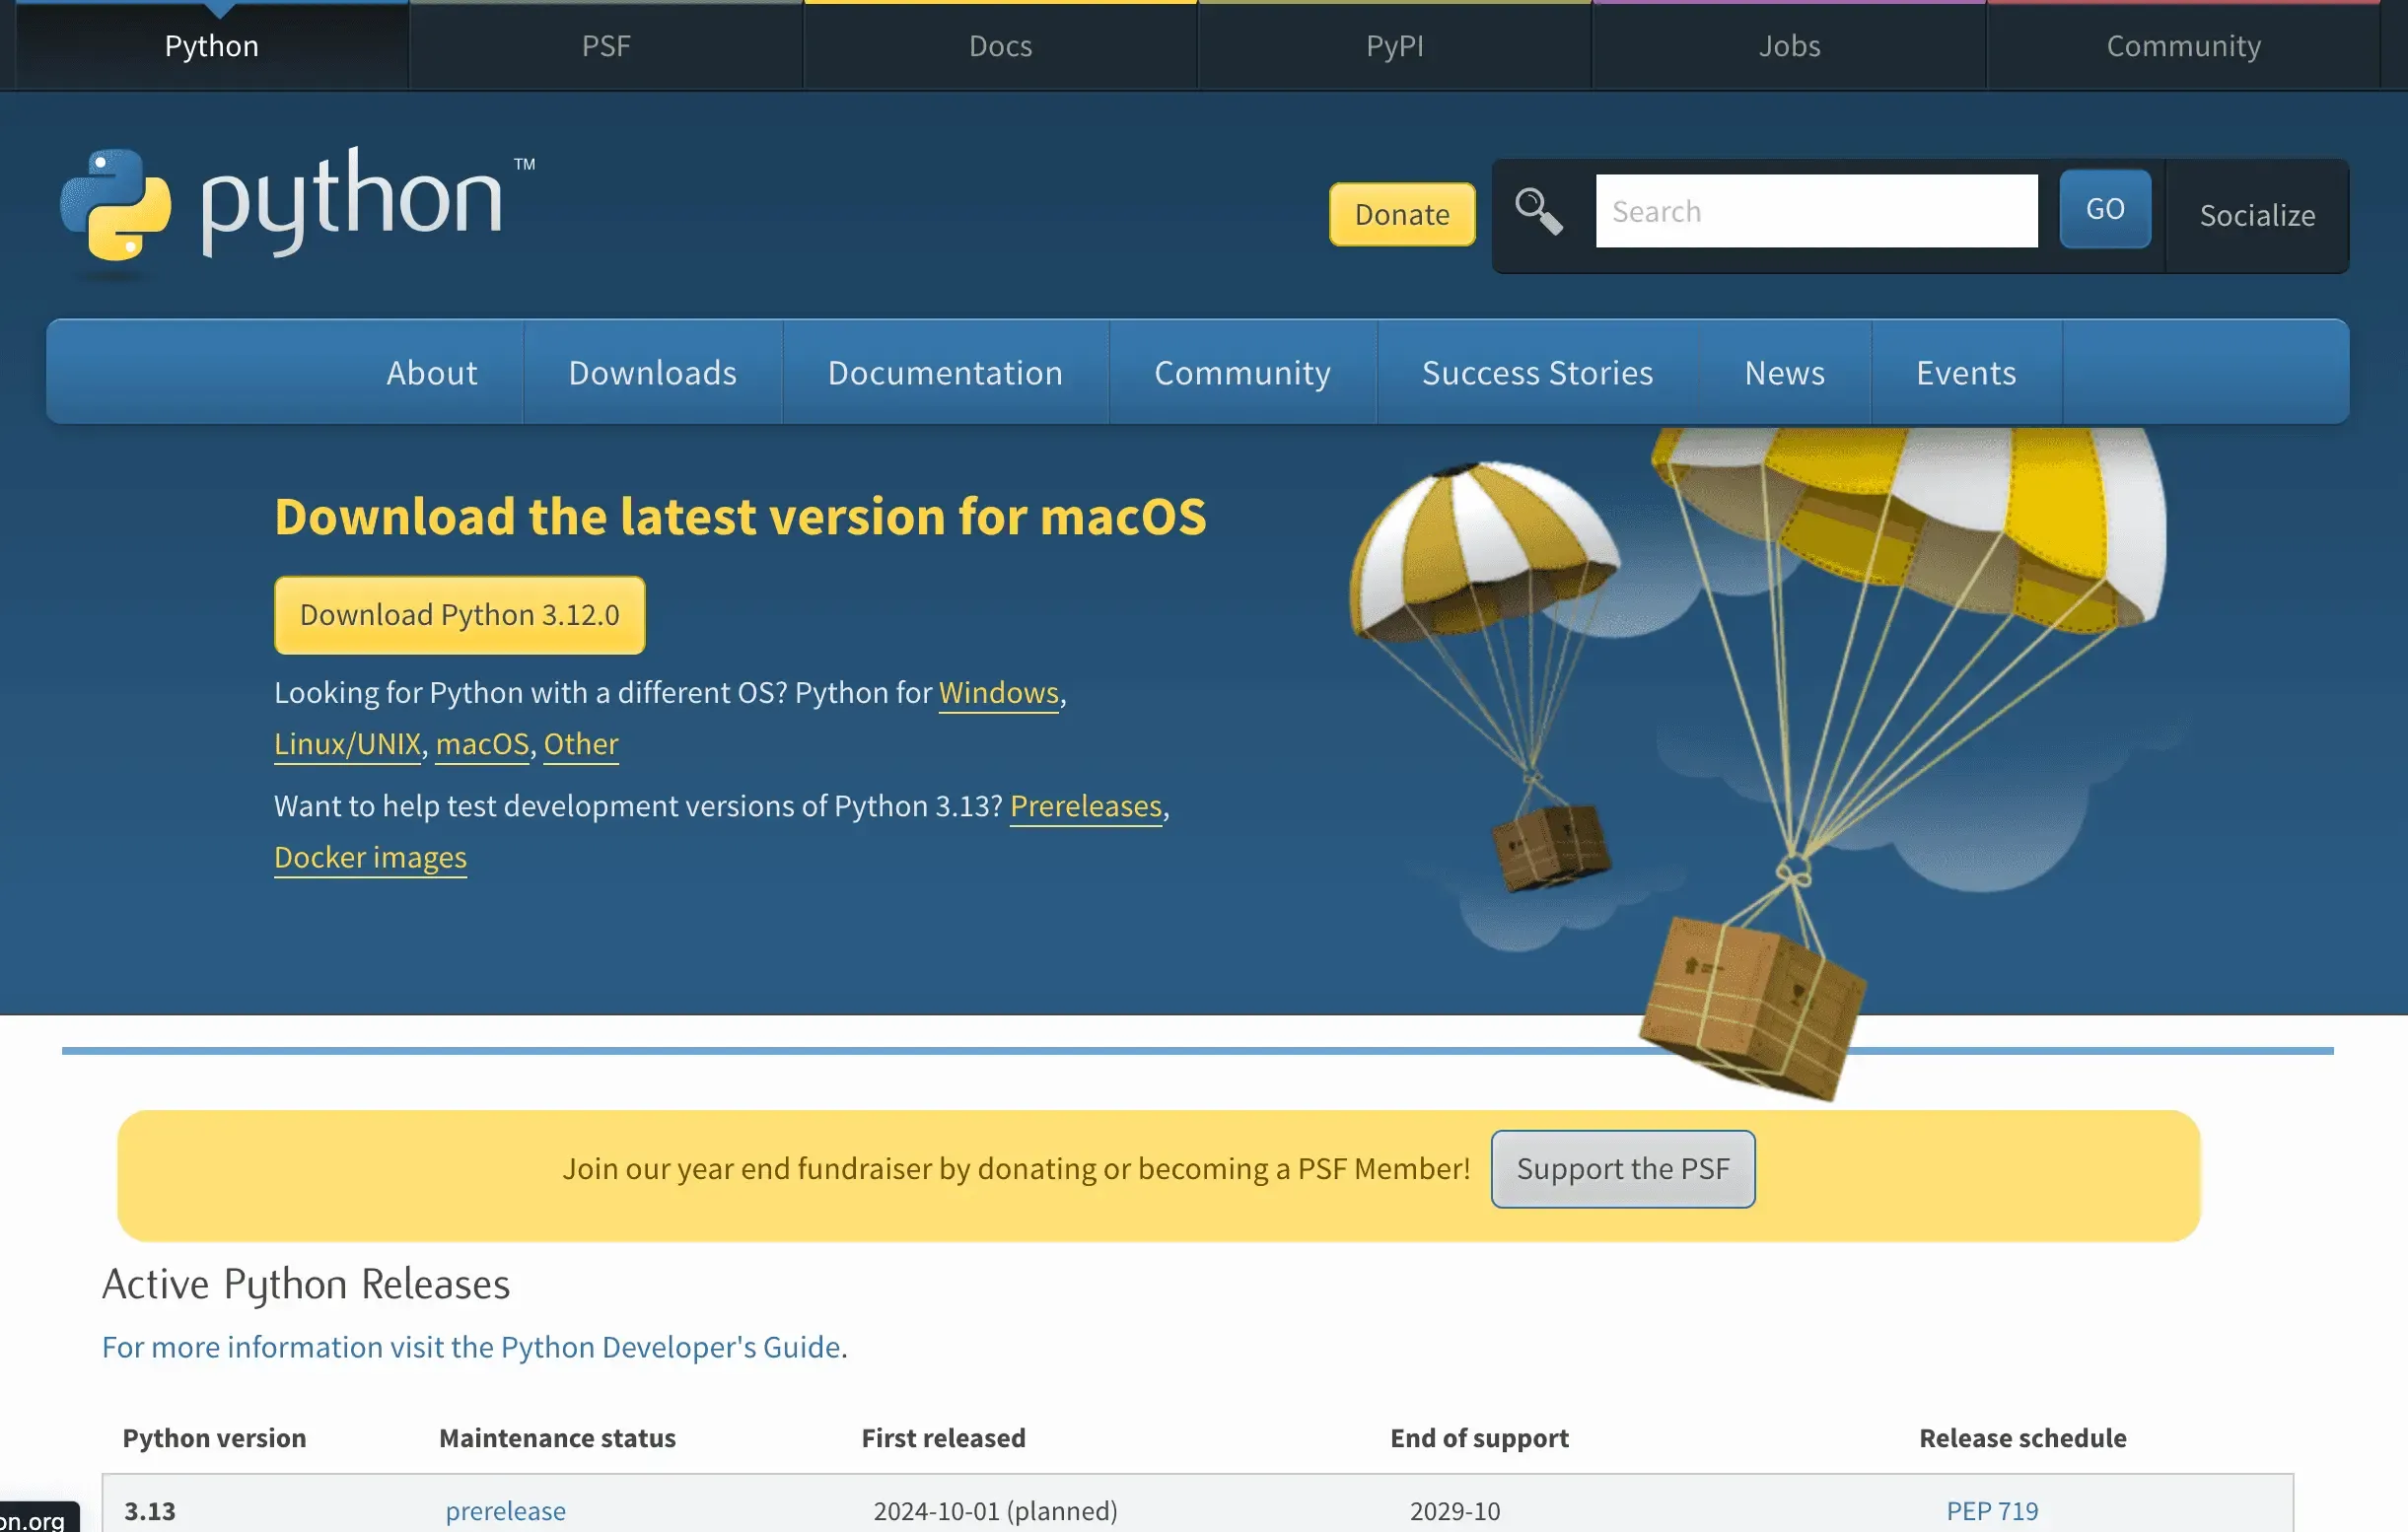
Task: Expand the Downloads navigation menu
Action: click(652, 372)
